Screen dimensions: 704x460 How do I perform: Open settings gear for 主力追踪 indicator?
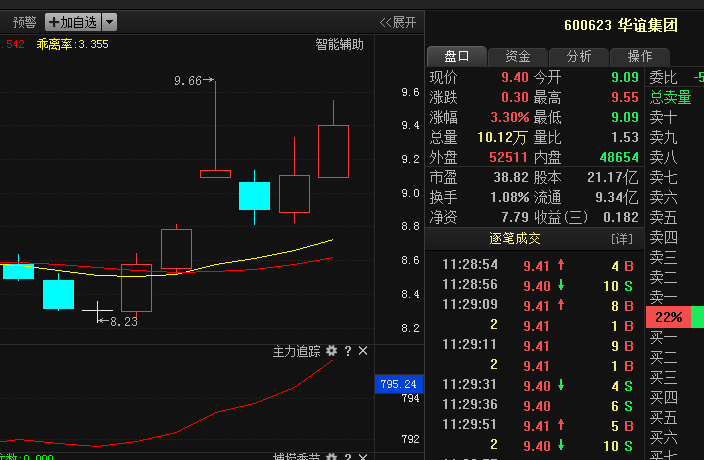[x=331, y=350]
